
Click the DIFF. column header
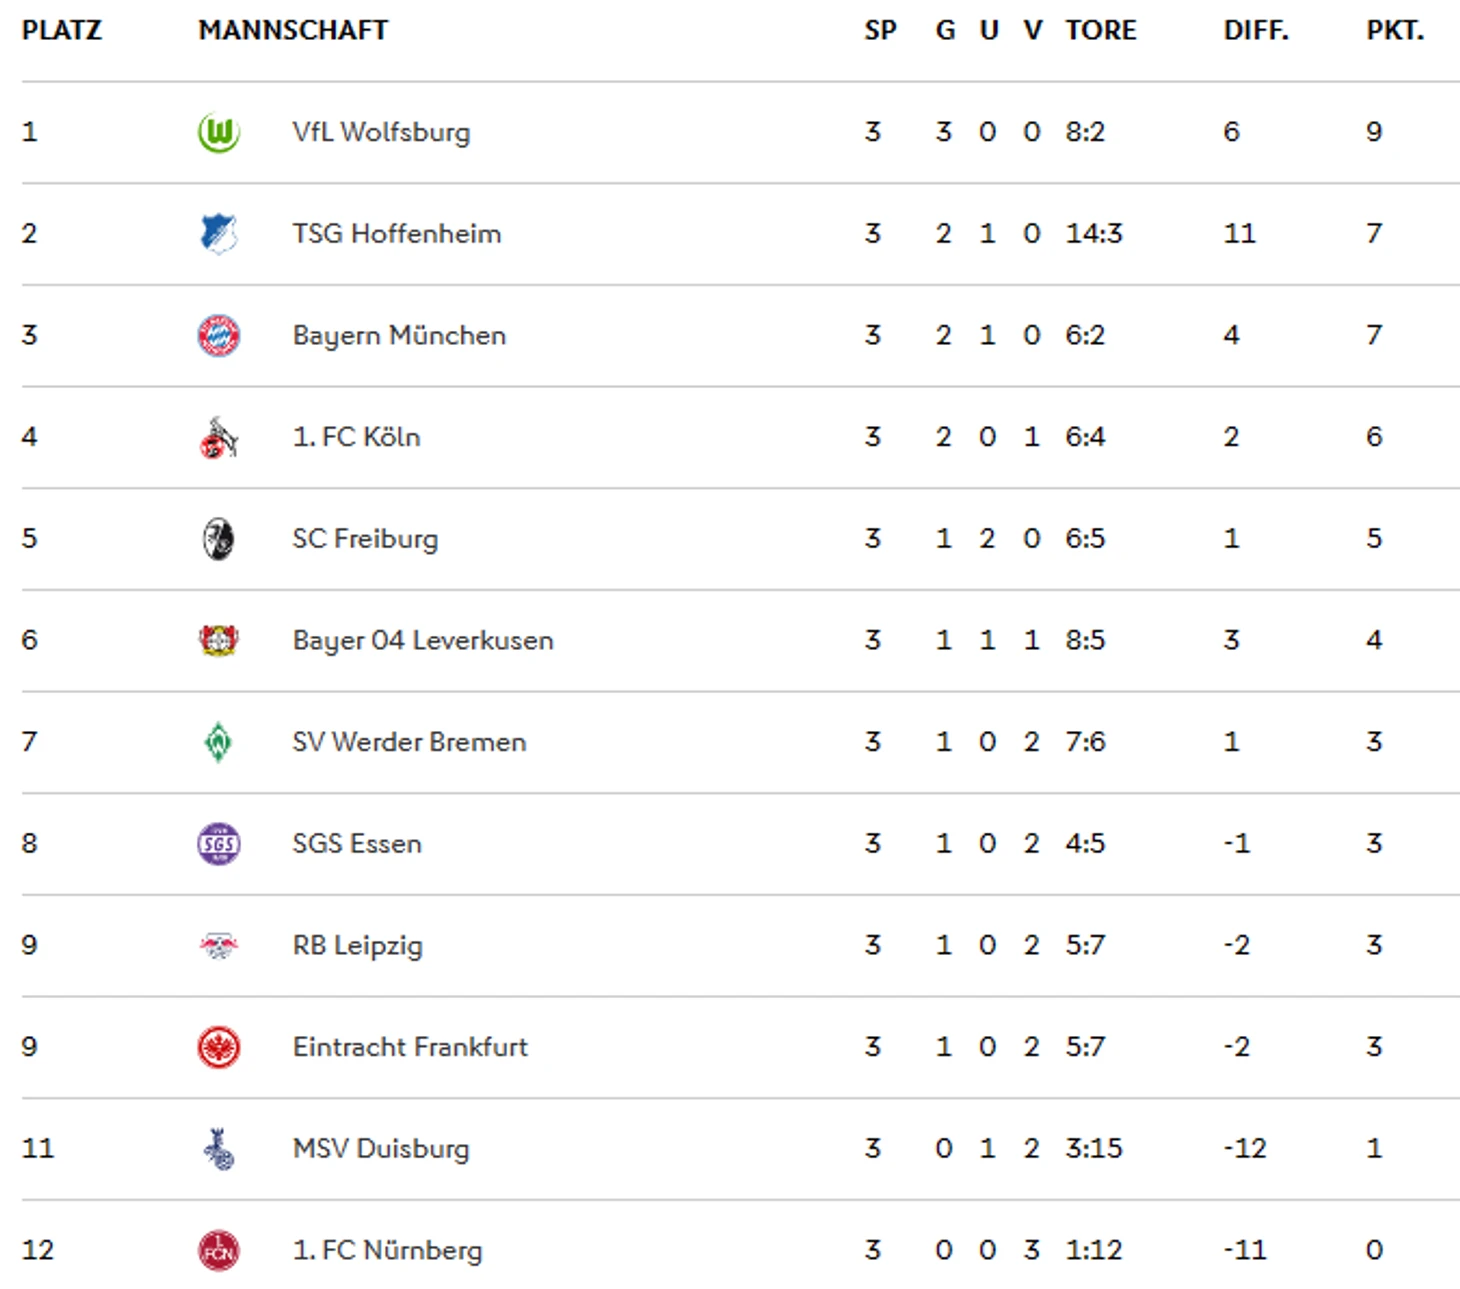point(1256,30)
